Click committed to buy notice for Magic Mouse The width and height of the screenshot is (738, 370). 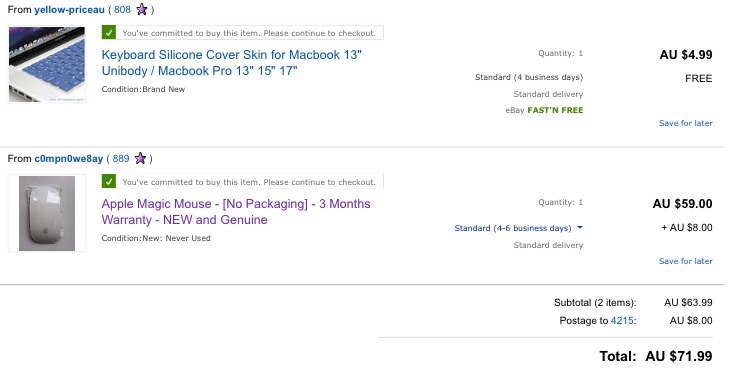click(x=249, y=182)
